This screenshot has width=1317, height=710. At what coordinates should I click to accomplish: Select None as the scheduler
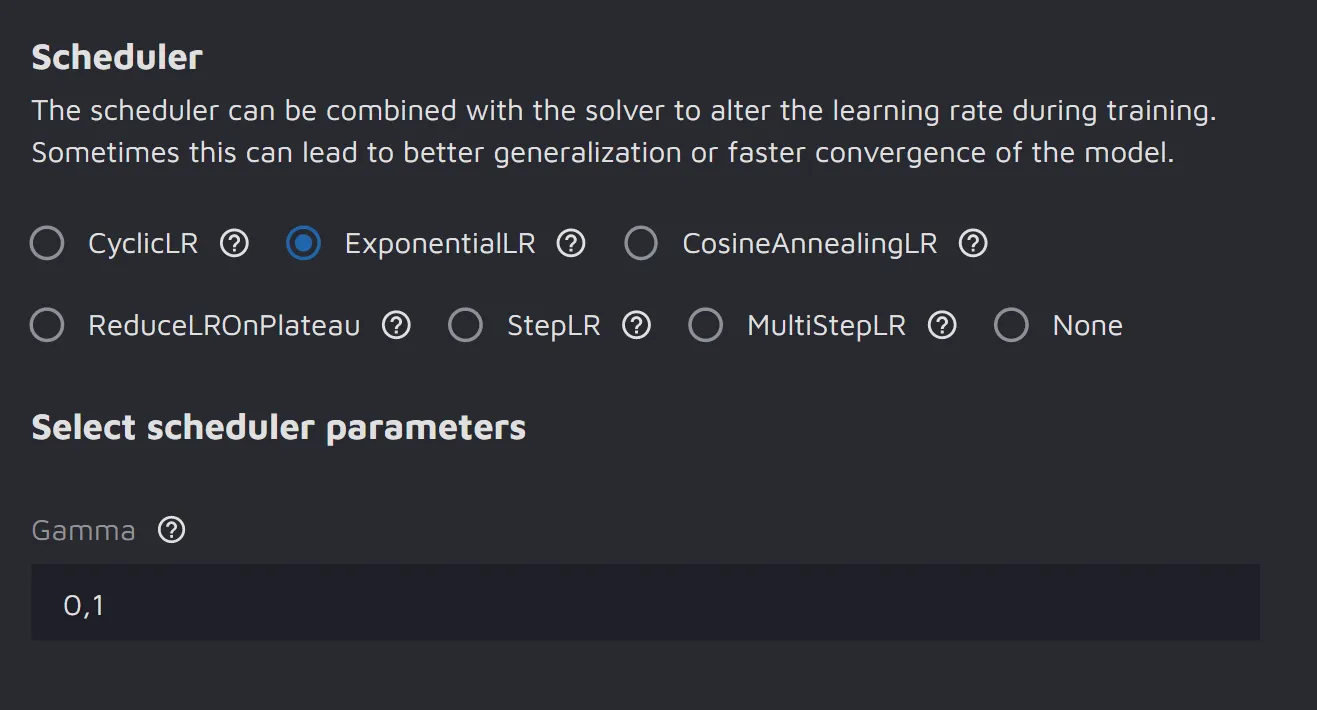coord(1011,325)
